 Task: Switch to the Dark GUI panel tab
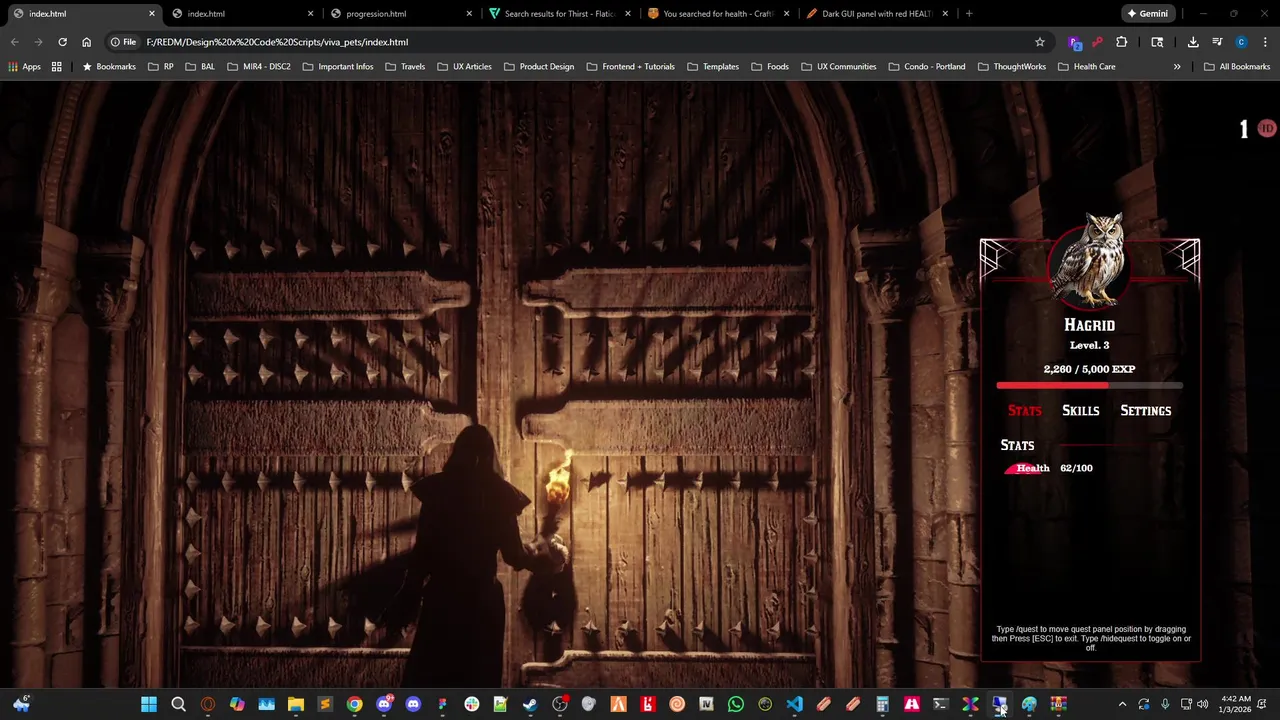877,14
